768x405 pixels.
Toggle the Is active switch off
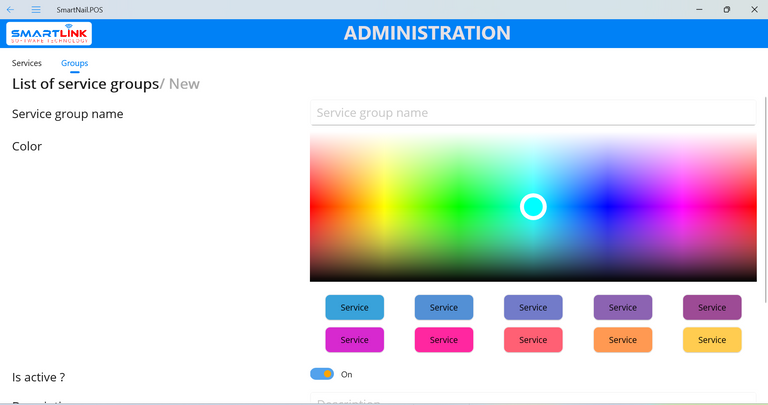tap(322, 374)
